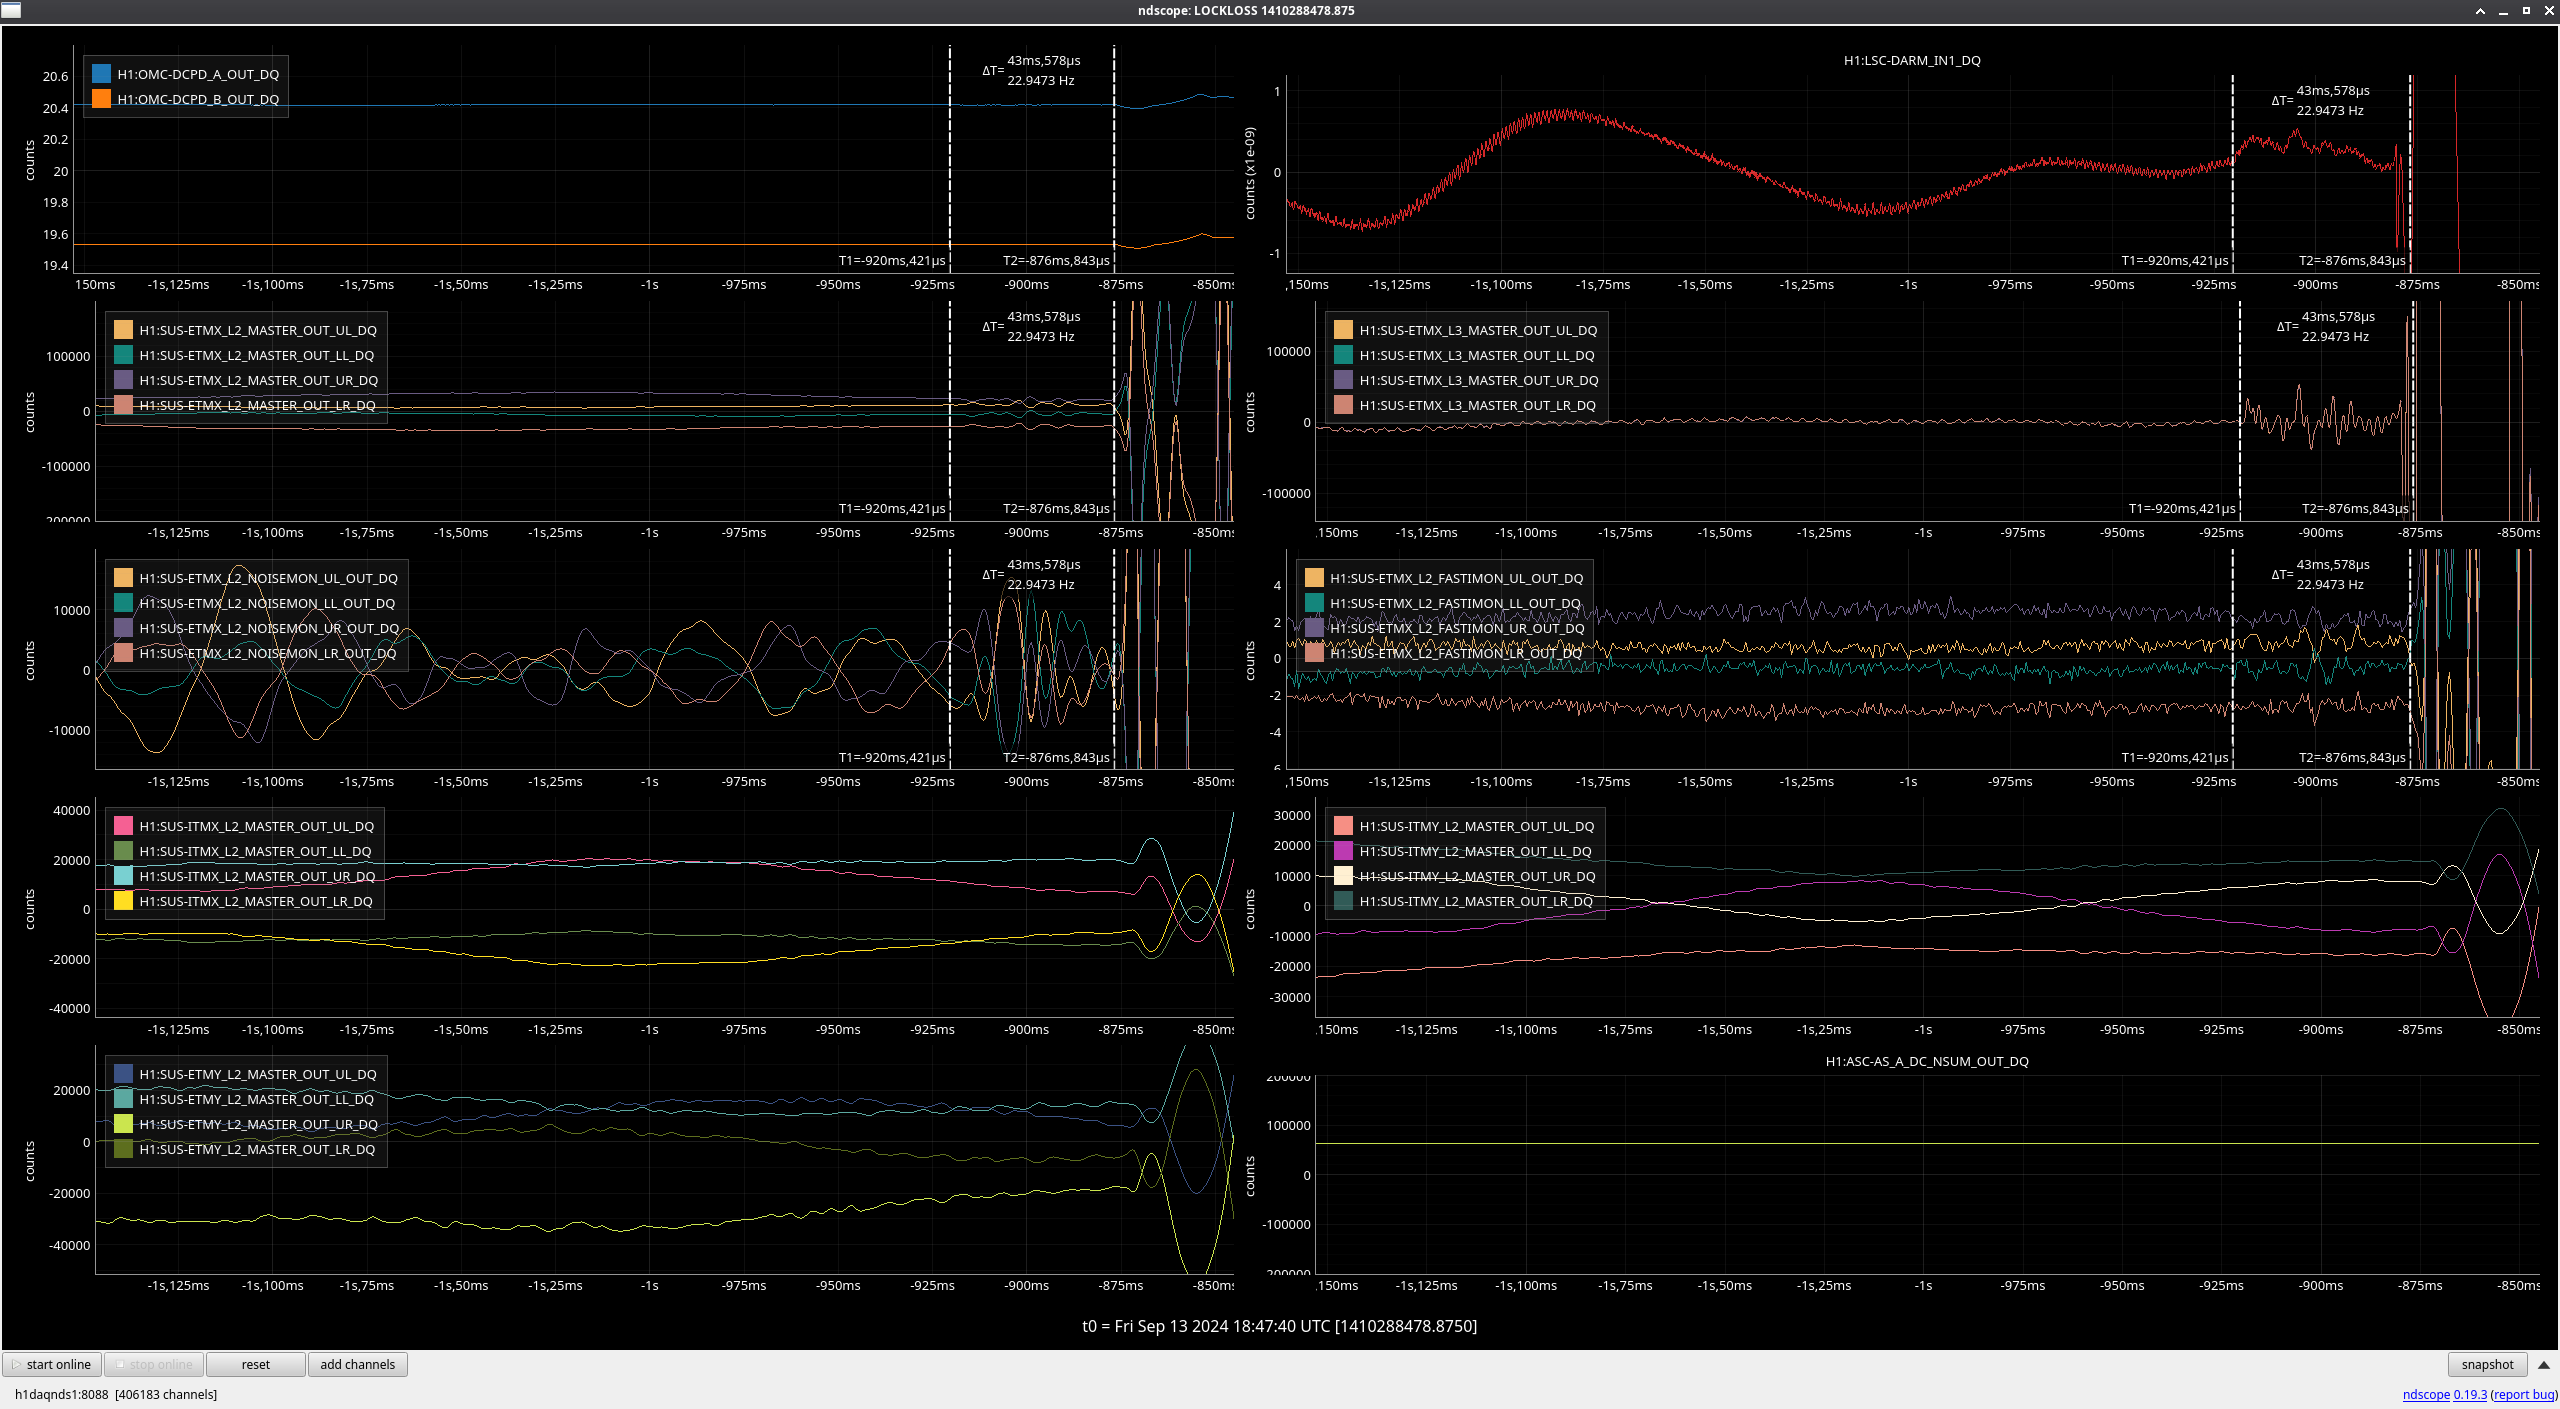Click the H1:LSC-DARM_IN1_DQ plot title
Screen dimensions: 2560x1409
pos(1912,60)
